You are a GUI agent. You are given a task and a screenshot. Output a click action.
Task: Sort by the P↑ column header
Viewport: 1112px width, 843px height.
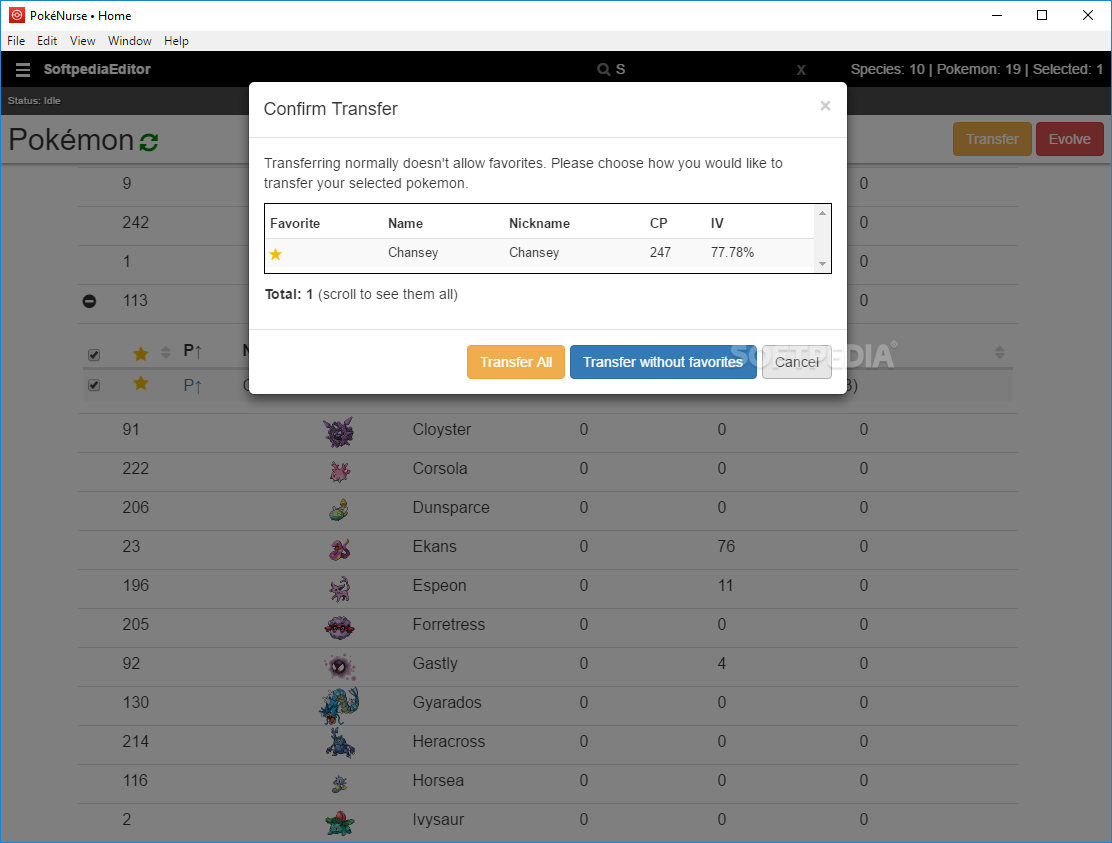(193, 350)
